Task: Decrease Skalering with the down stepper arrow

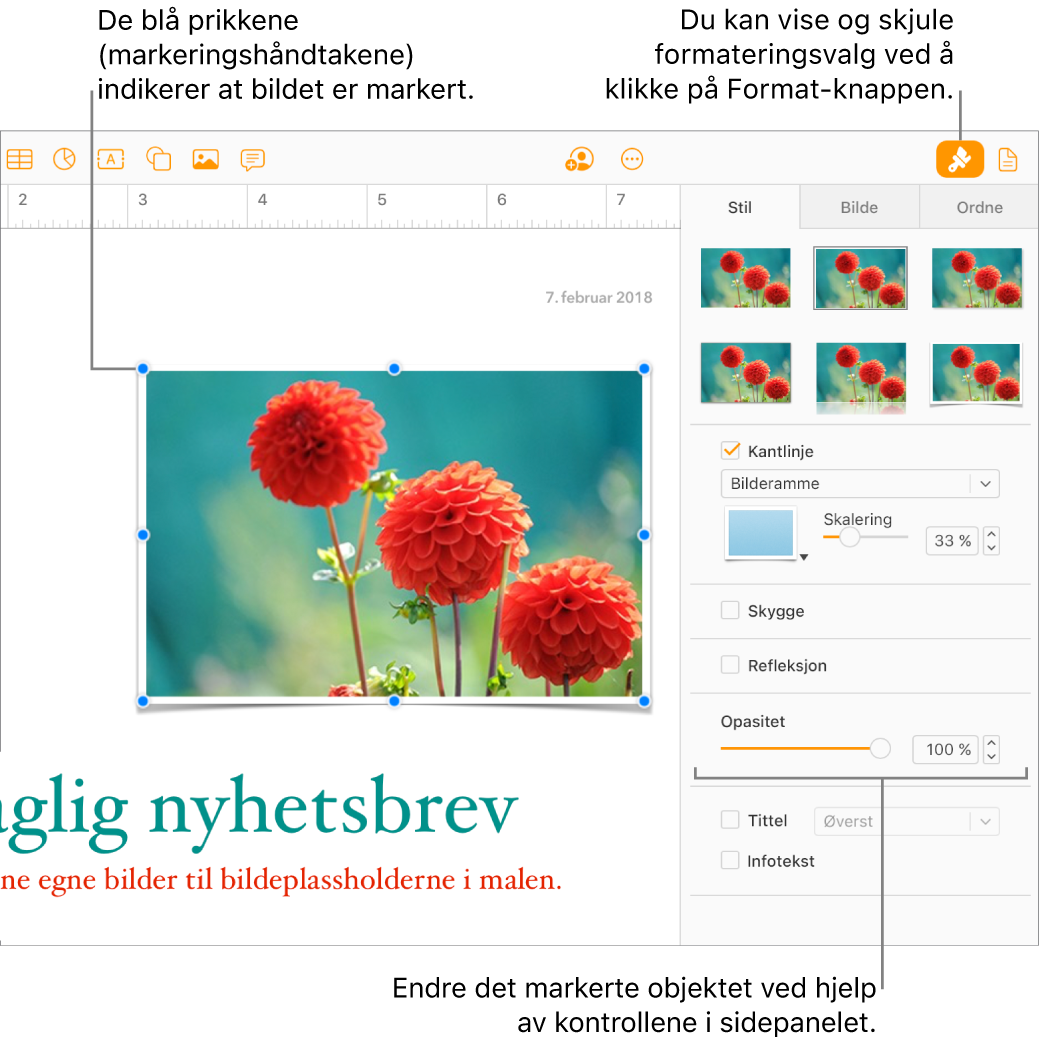Action: coord(992,548)
